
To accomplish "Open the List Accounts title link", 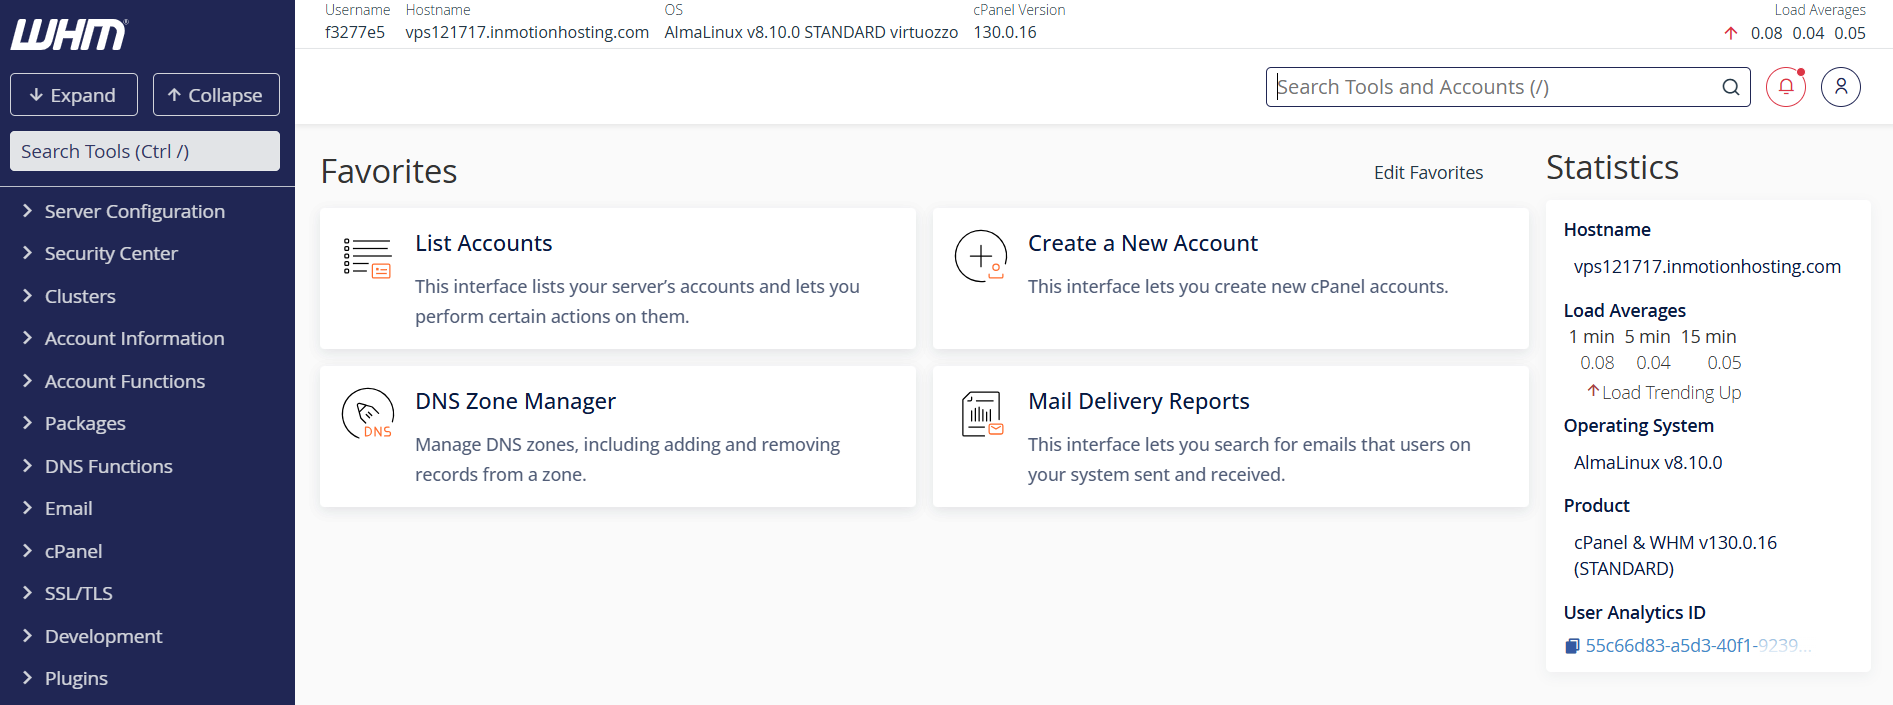I will pos(484,243).
